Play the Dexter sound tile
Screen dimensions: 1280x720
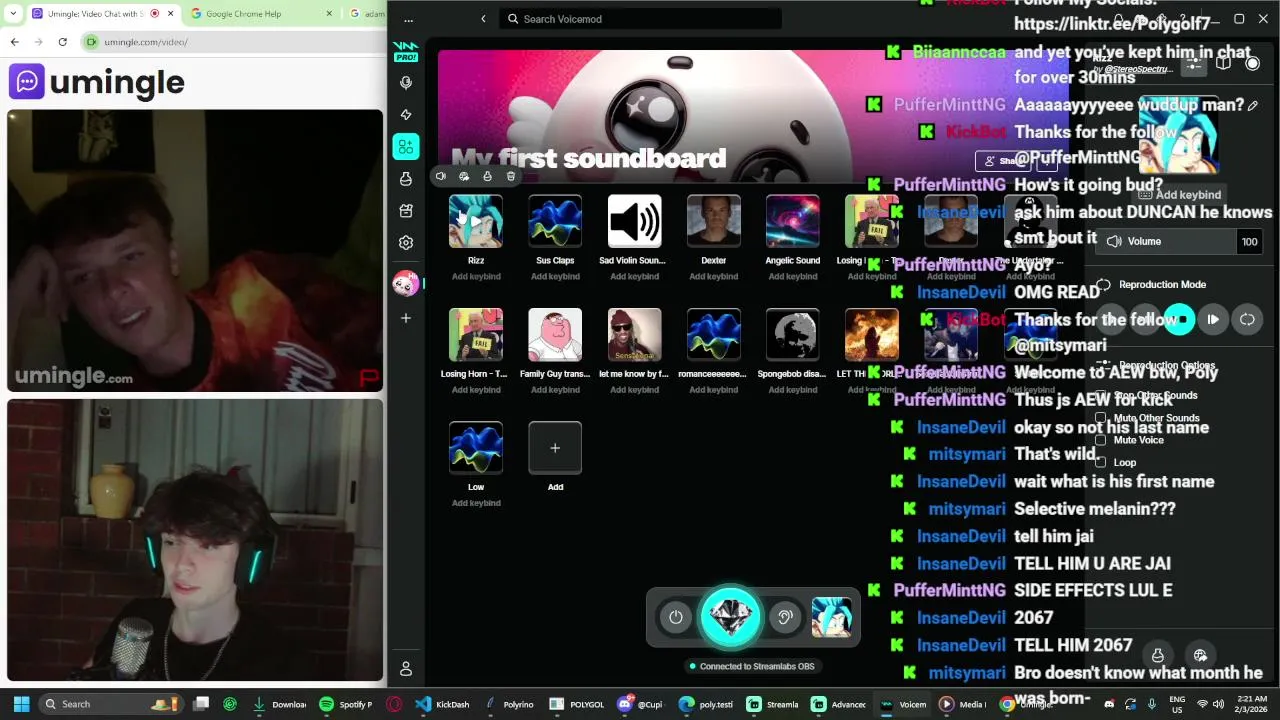point(713,221)
